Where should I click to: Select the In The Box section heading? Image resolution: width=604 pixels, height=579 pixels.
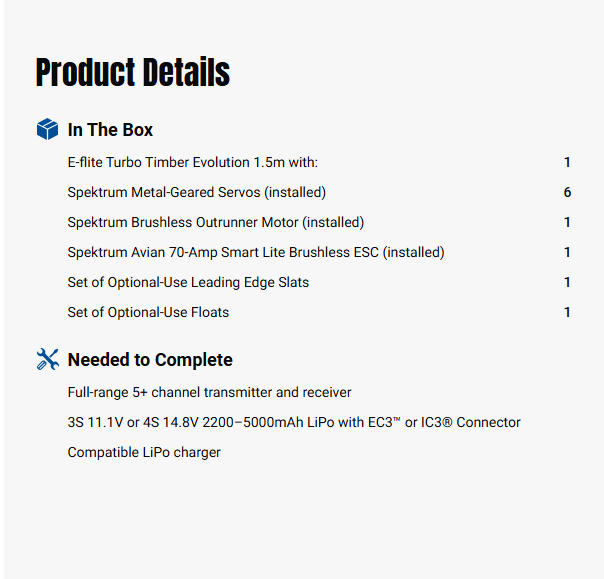click(x=110, y=130)
